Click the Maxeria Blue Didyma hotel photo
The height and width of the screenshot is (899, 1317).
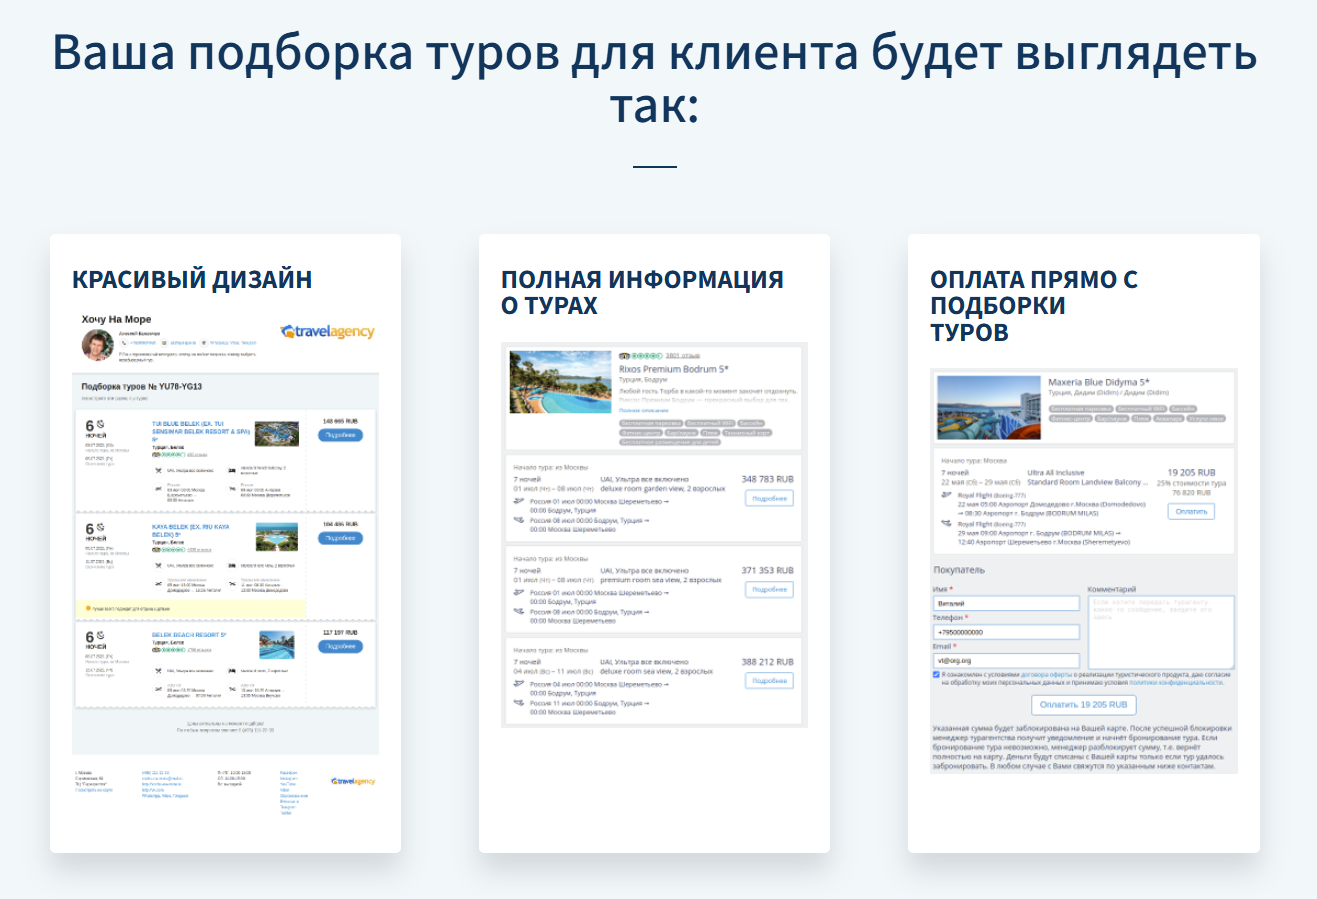[989, 407]
